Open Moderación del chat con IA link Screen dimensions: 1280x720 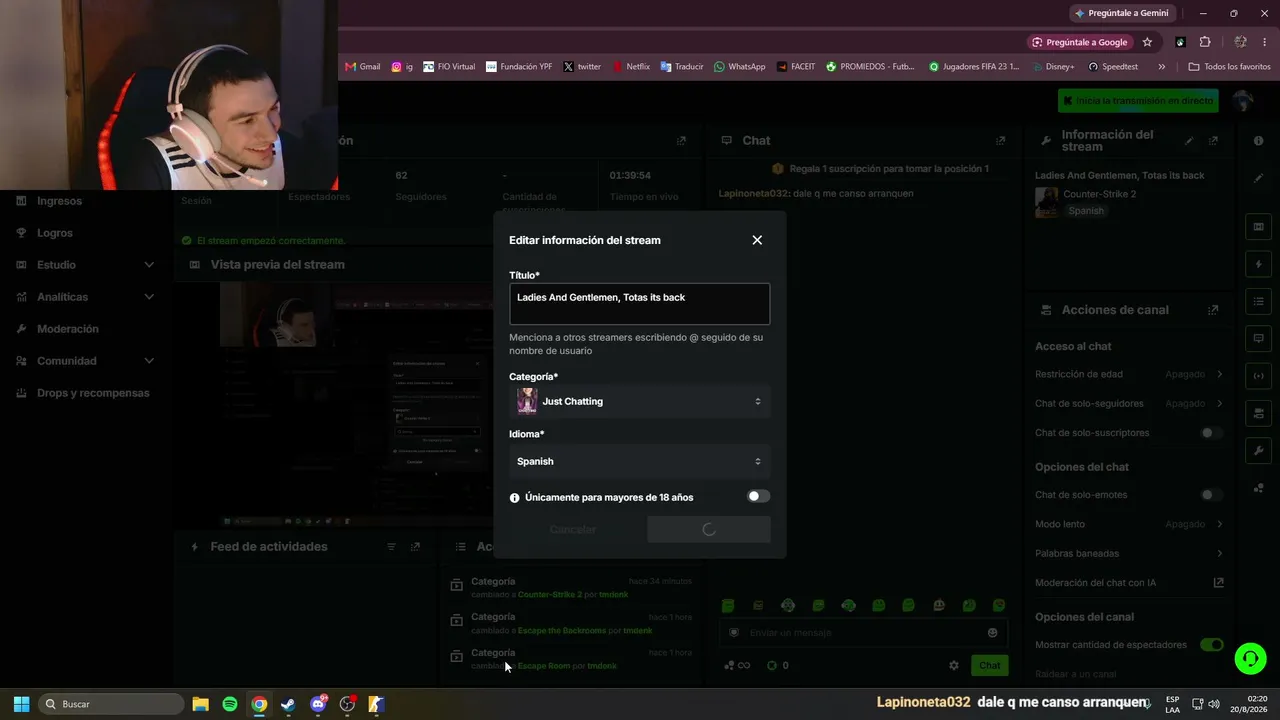(1129, 583)
